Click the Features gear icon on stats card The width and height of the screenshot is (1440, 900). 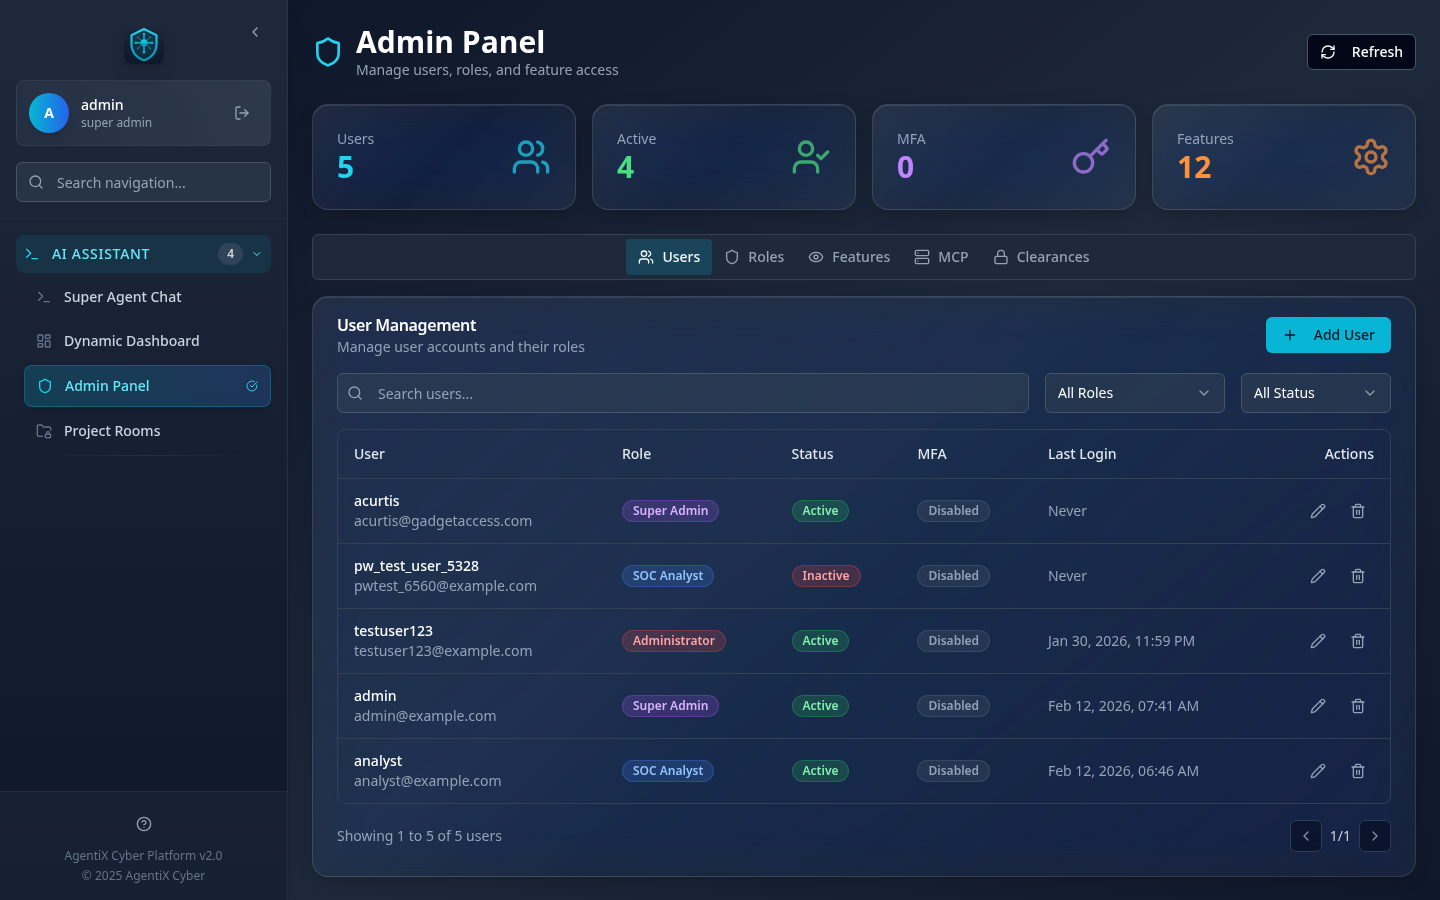(1370, 157)
